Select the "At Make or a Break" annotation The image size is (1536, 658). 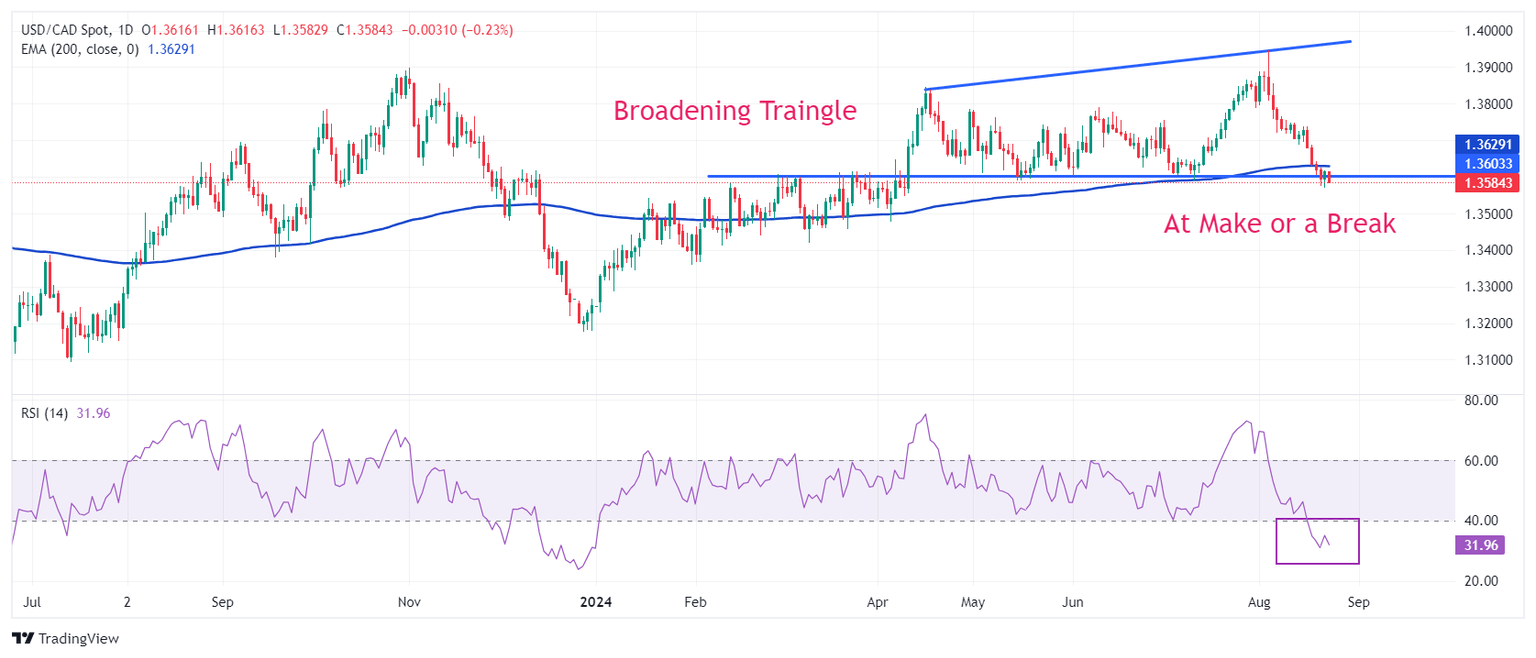(1279, 224)
